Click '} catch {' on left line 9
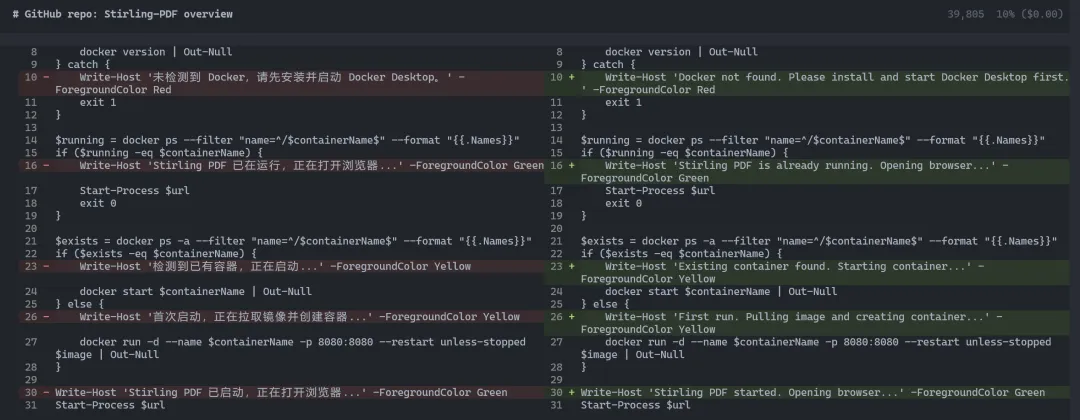Screen dimensions: 1080x420 (x=83, y=65)
